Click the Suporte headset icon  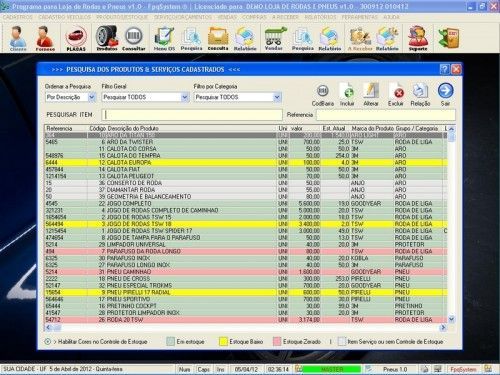pos(418,38)
